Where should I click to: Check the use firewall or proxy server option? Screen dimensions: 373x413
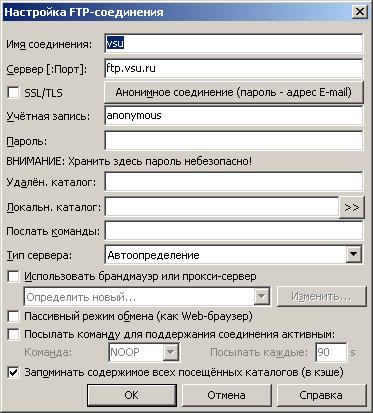[x=13, y=276]
